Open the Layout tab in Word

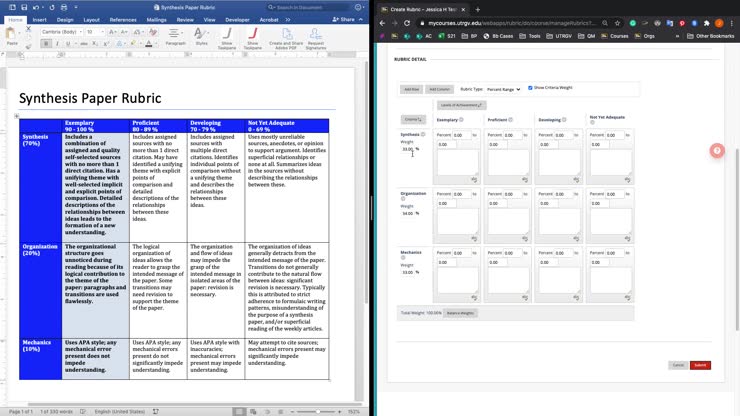pos(91,20)
